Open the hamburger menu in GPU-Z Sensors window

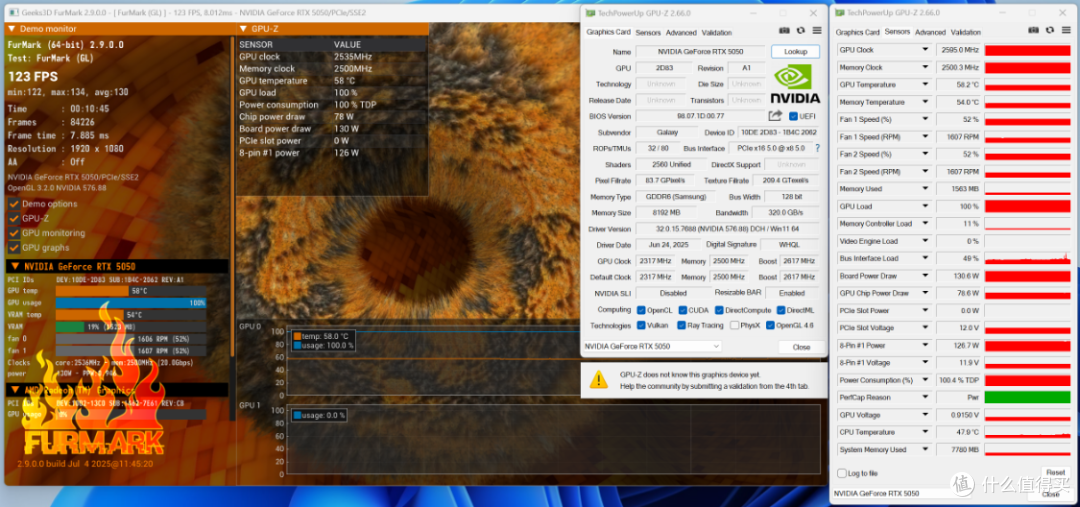pyautogui.click(x=1068, y=31)
